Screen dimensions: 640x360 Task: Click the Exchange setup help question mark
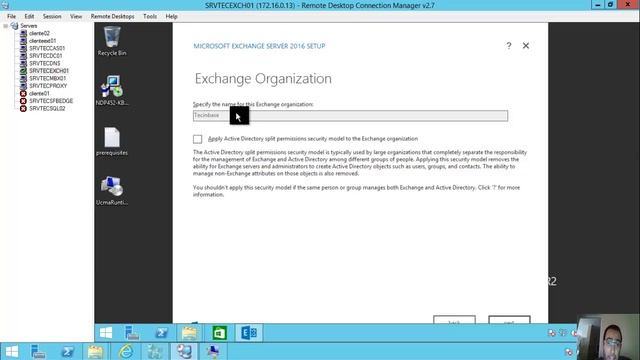pos(509,46)
